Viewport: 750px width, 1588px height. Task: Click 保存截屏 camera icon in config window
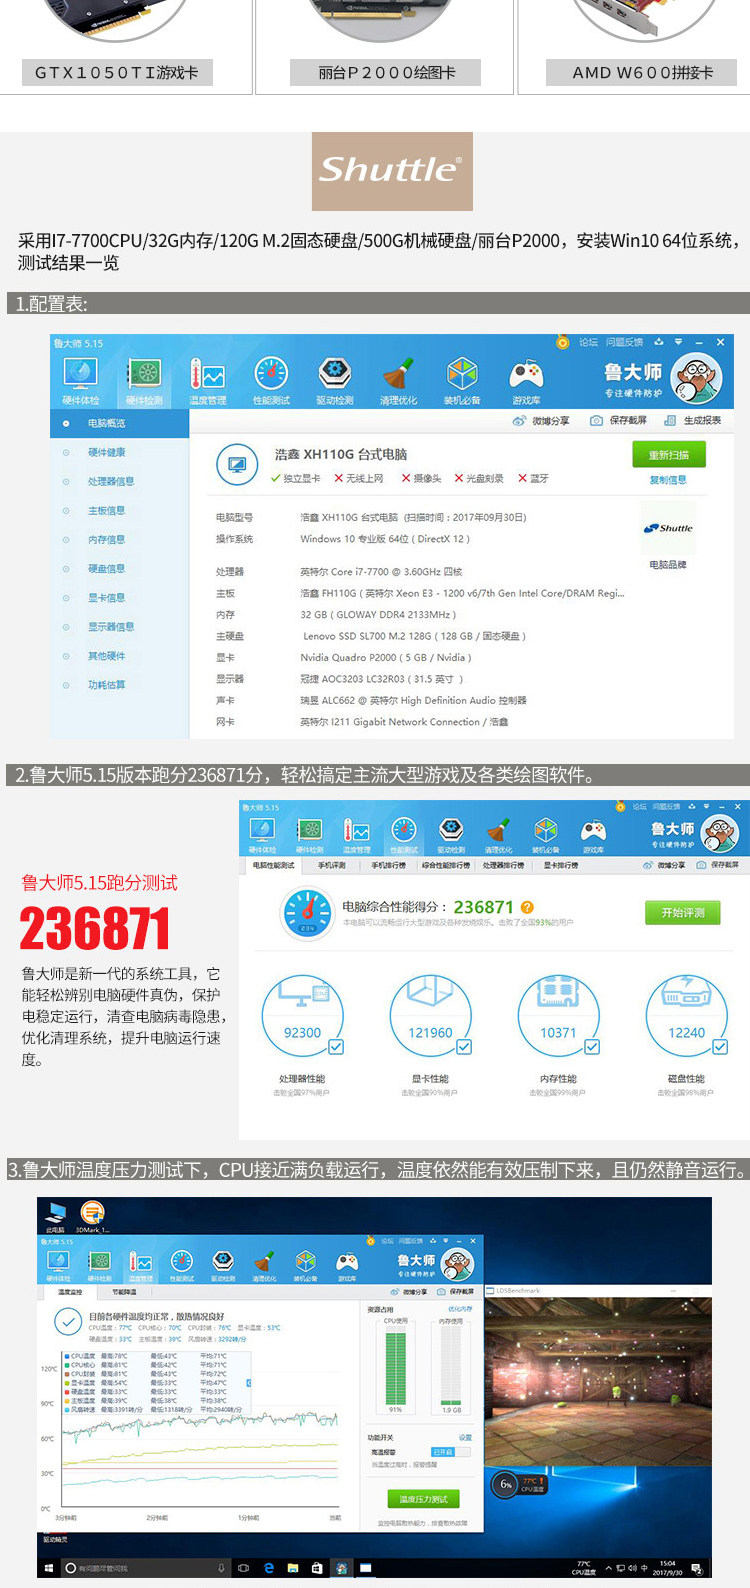596,421
